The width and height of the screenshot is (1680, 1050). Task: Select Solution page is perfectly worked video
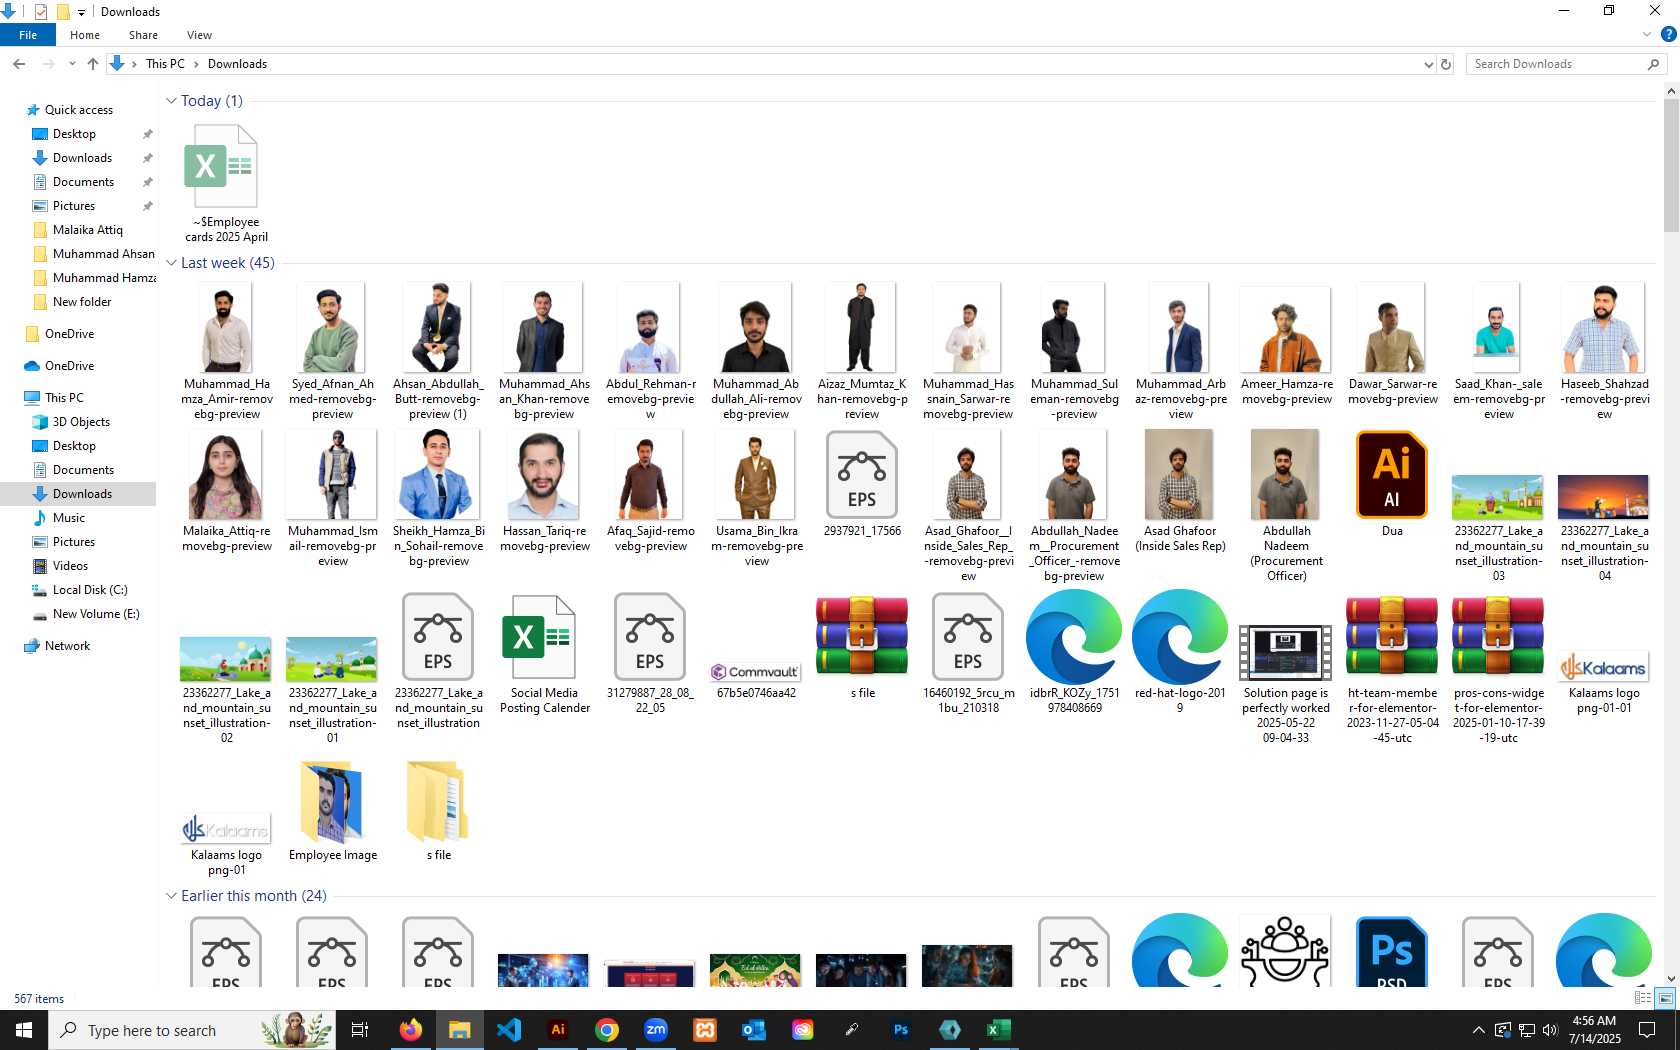[1286, 684]
